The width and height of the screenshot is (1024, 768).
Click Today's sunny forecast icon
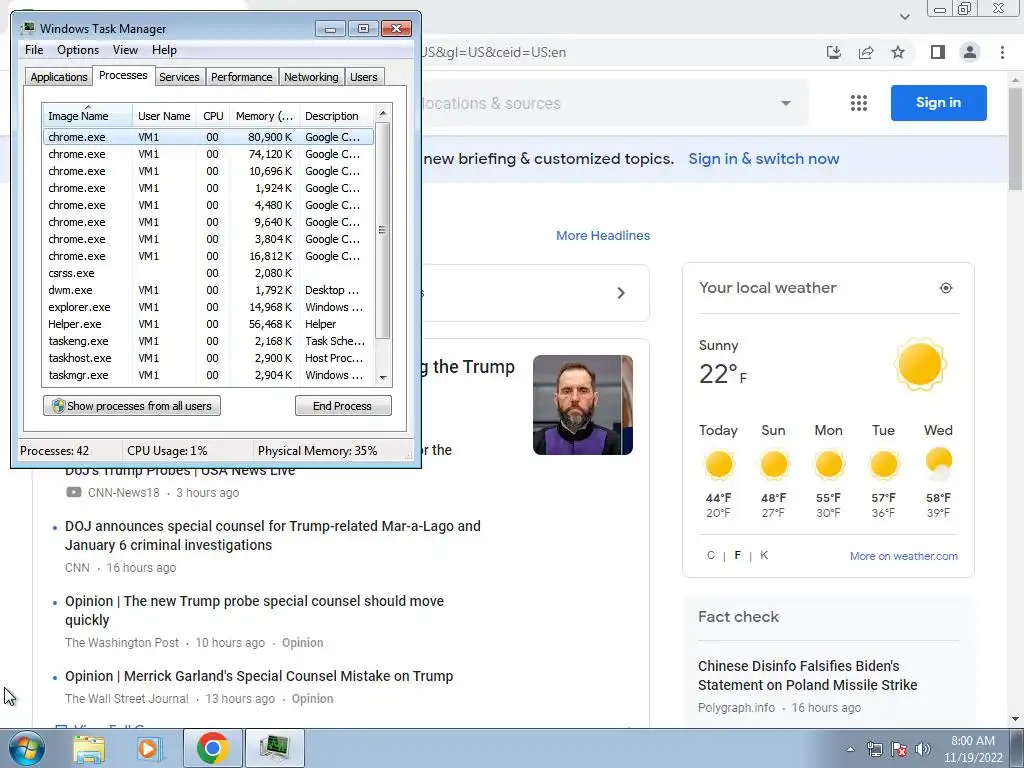718,464
